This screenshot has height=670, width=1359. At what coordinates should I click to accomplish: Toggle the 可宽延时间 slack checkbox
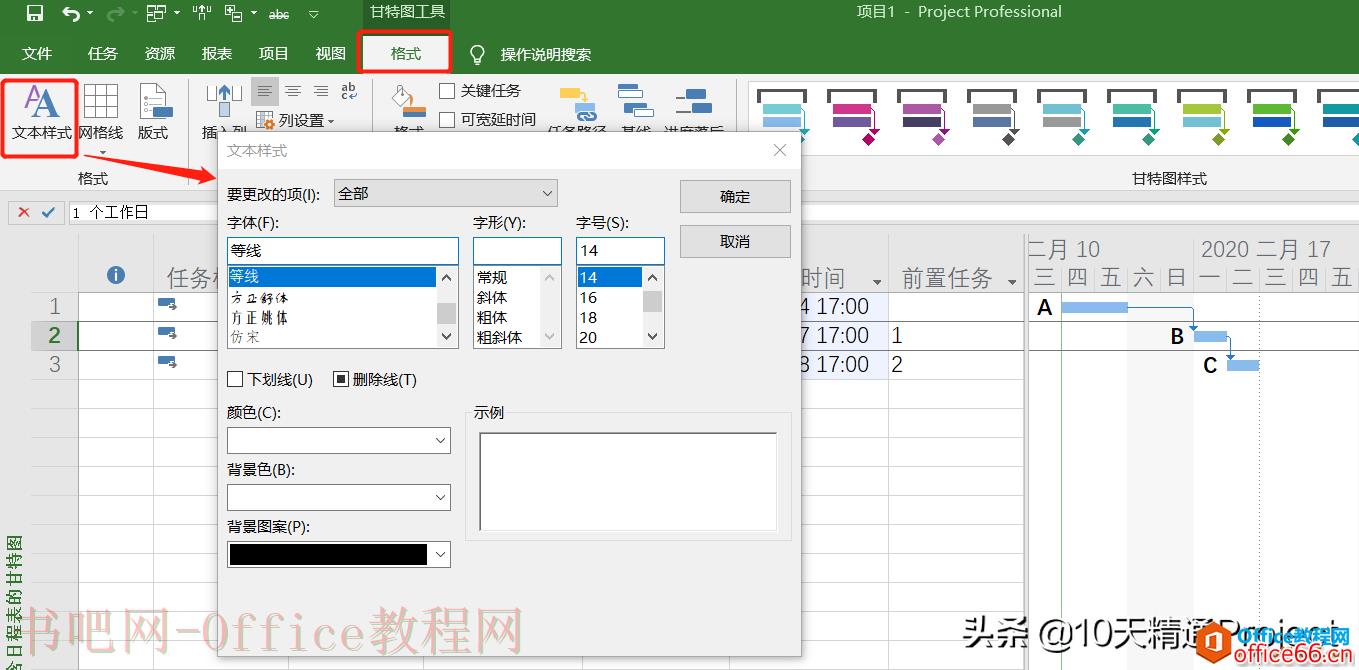(x=447, y=119)
